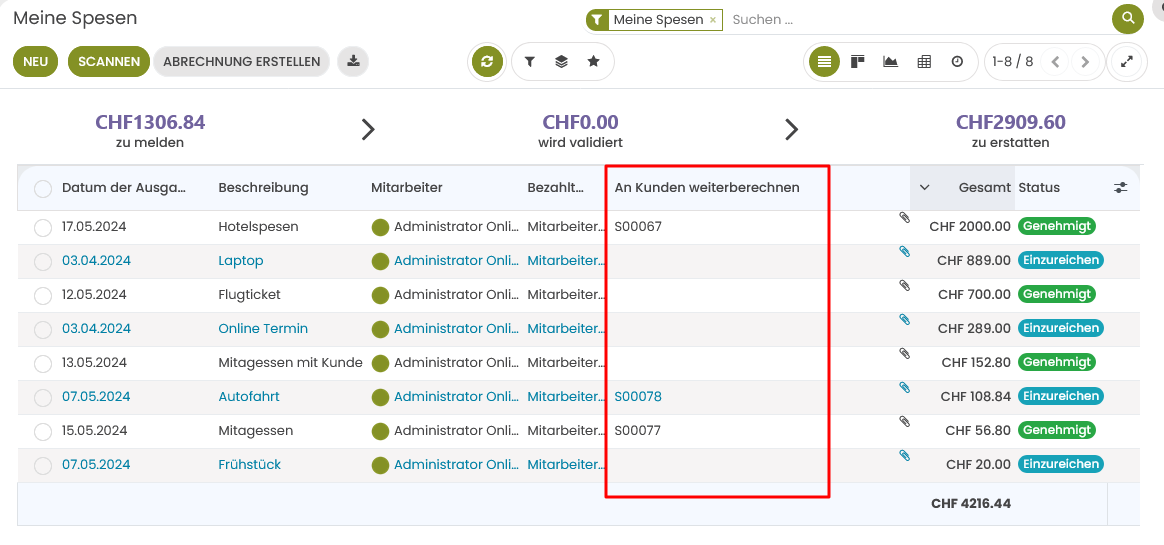Open the group by layers dropdown
1164x545 pixels.
(561, 62)
